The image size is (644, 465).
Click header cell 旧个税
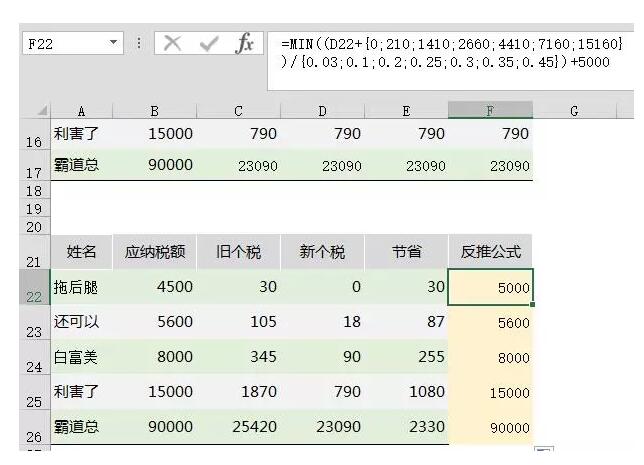(238, 252)
